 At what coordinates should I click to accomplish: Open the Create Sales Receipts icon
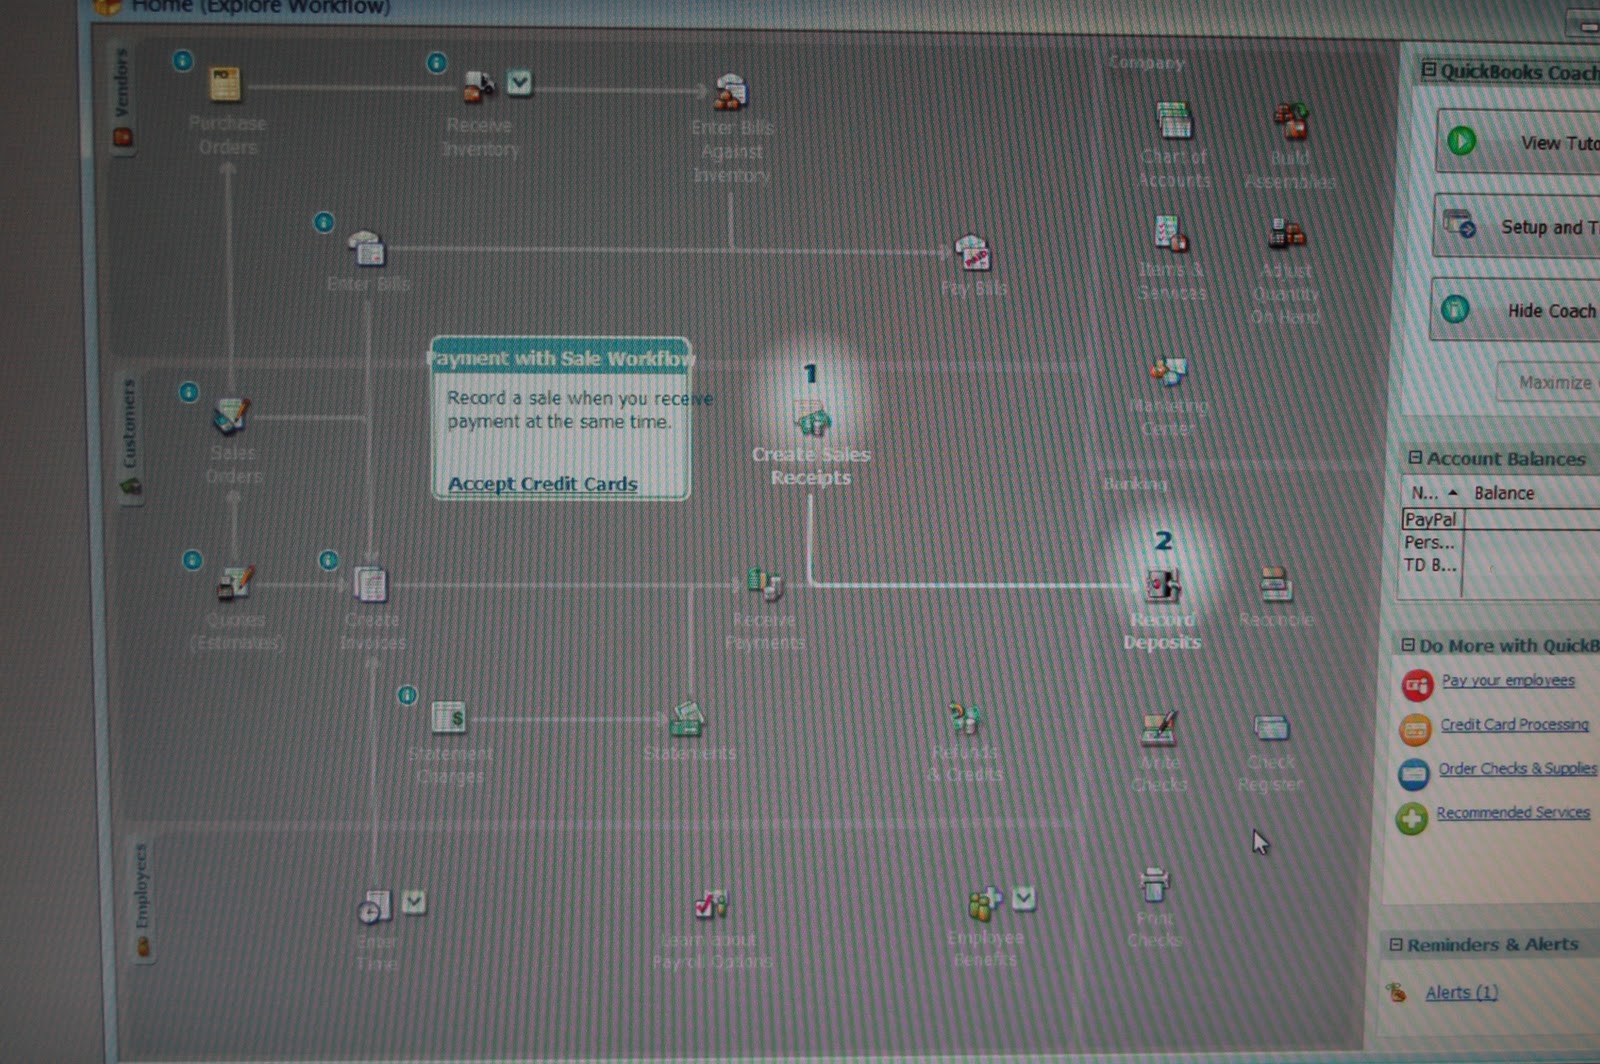click(812, 418)
